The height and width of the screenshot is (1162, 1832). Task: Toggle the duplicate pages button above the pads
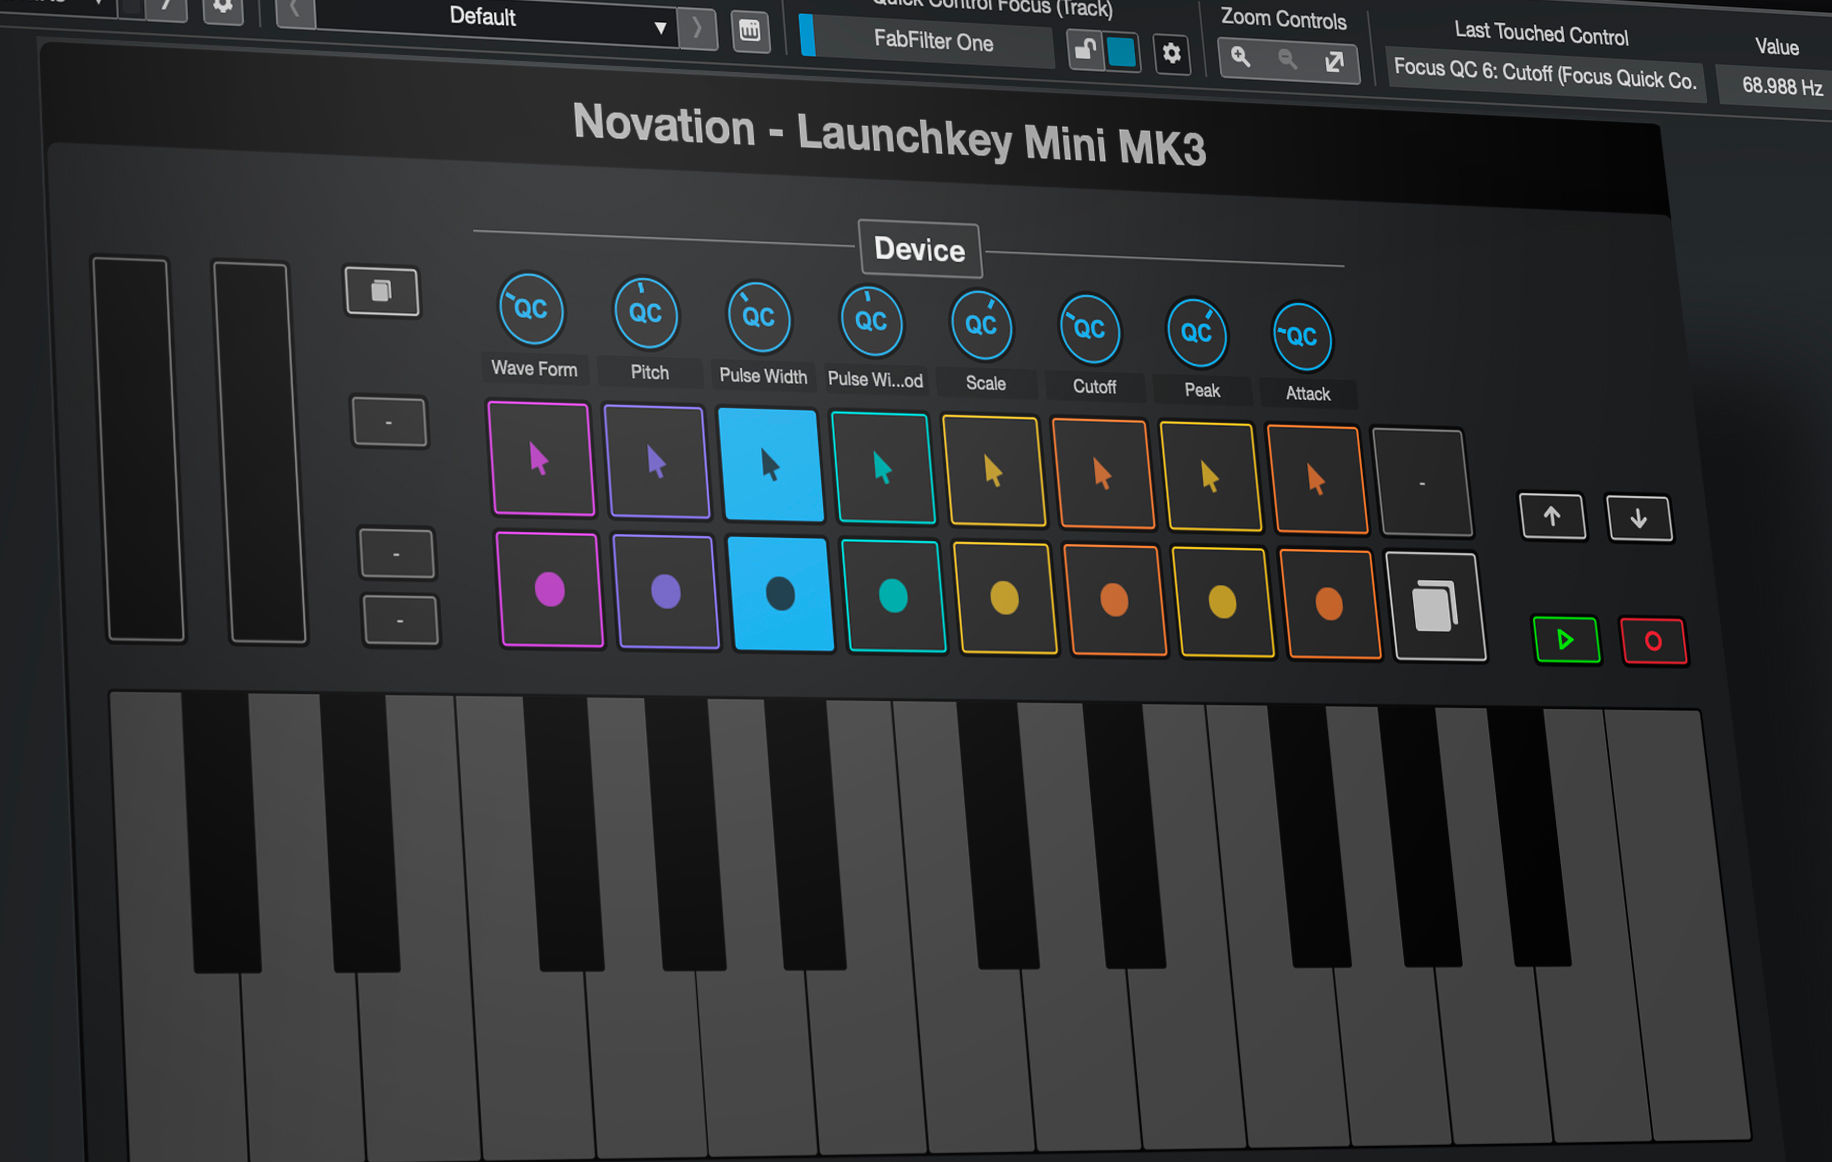[381, 291]
